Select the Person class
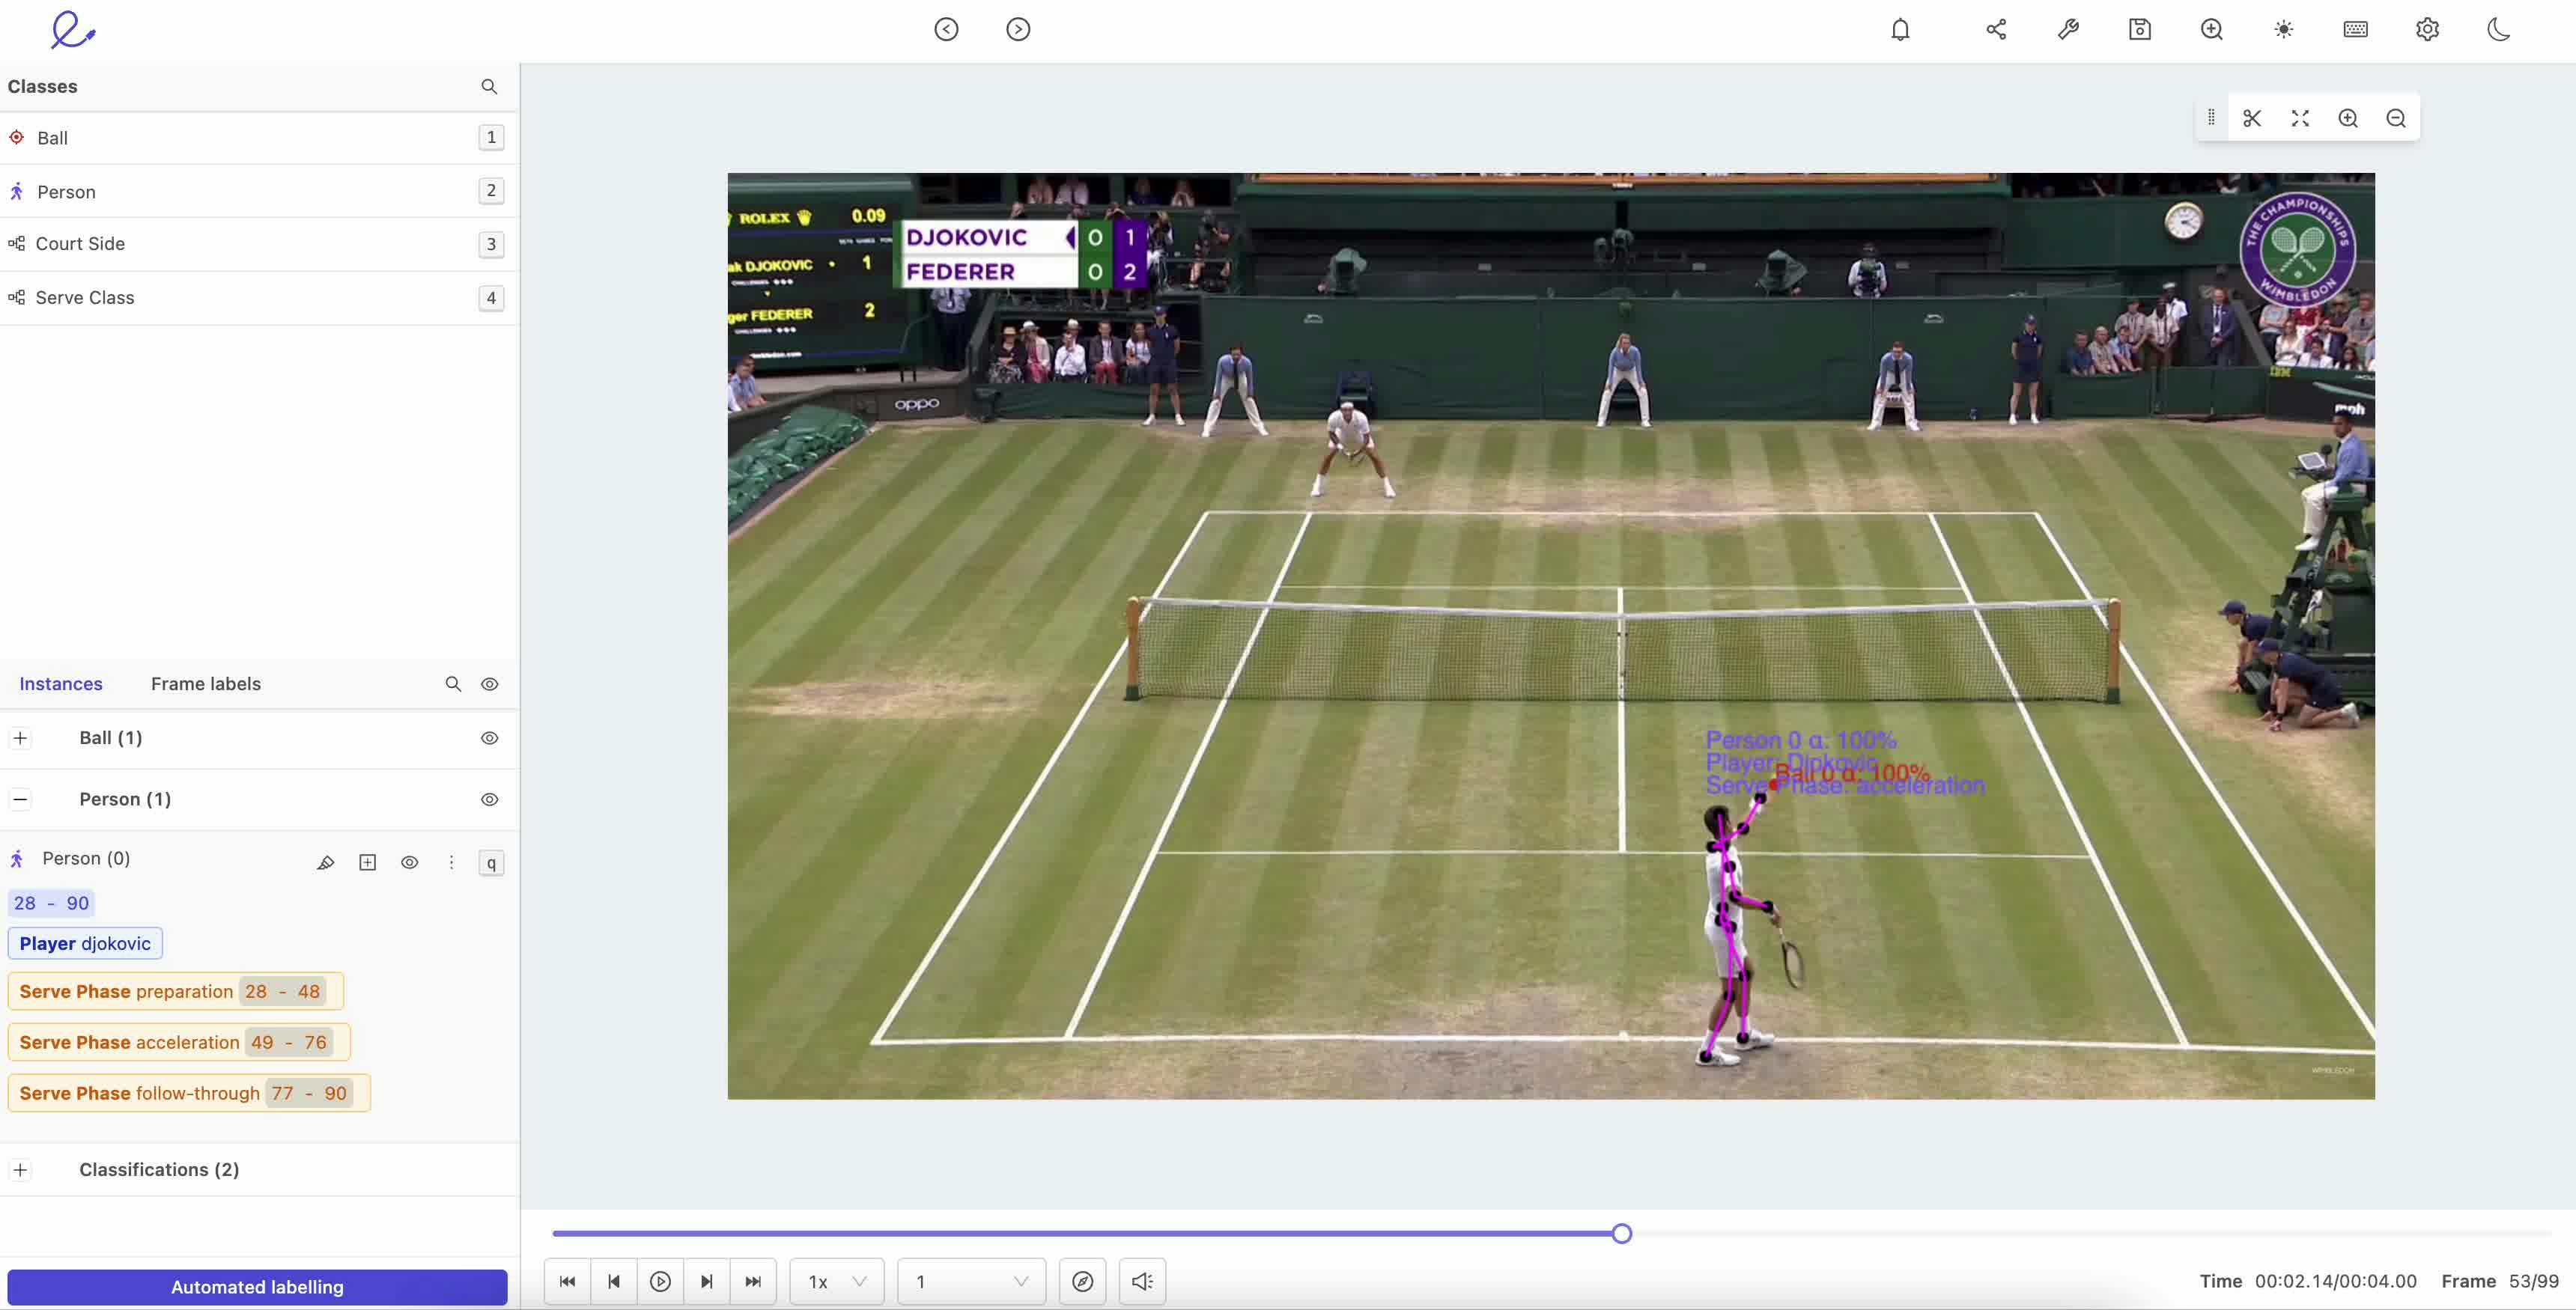 coord(259,191)
